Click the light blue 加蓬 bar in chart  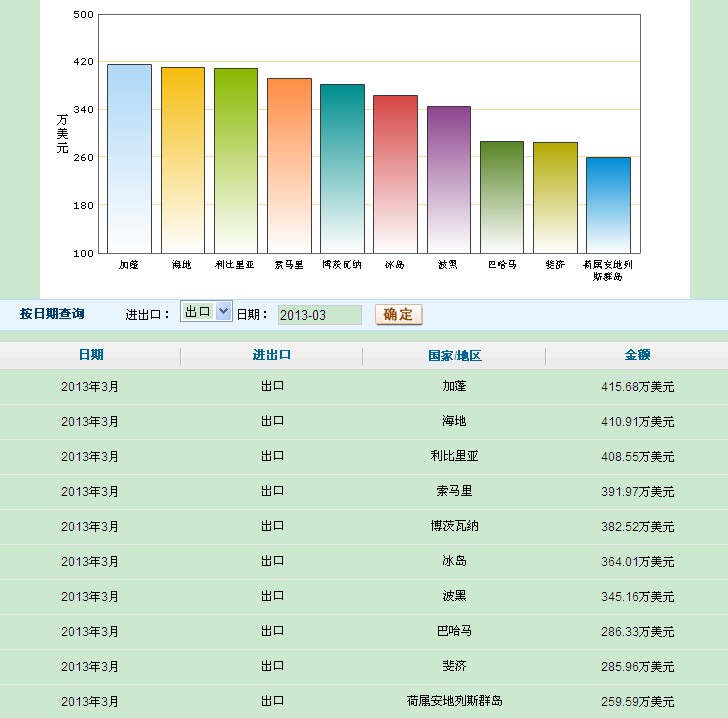[x=129, y=160]
